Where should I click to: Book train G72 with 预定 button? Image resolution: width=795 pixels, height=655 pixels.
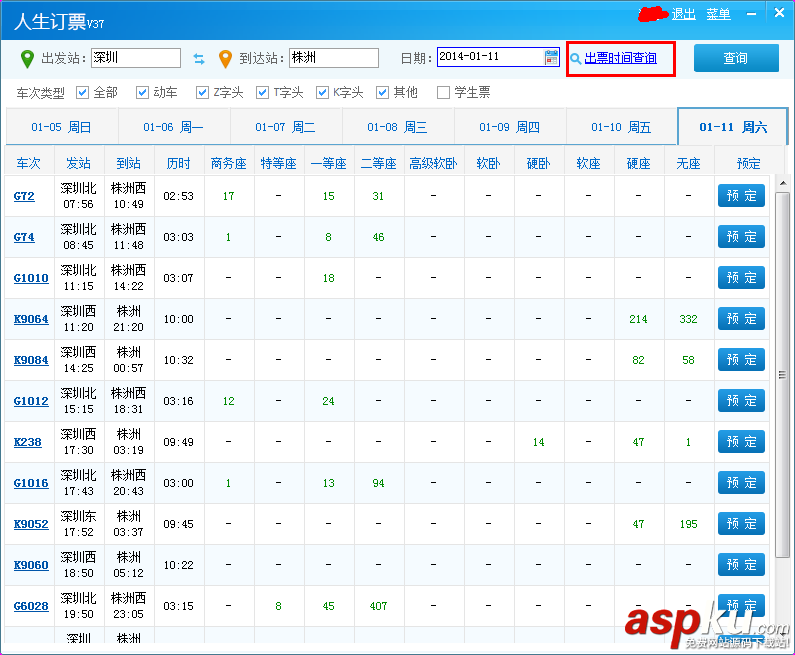click(741, 196)
